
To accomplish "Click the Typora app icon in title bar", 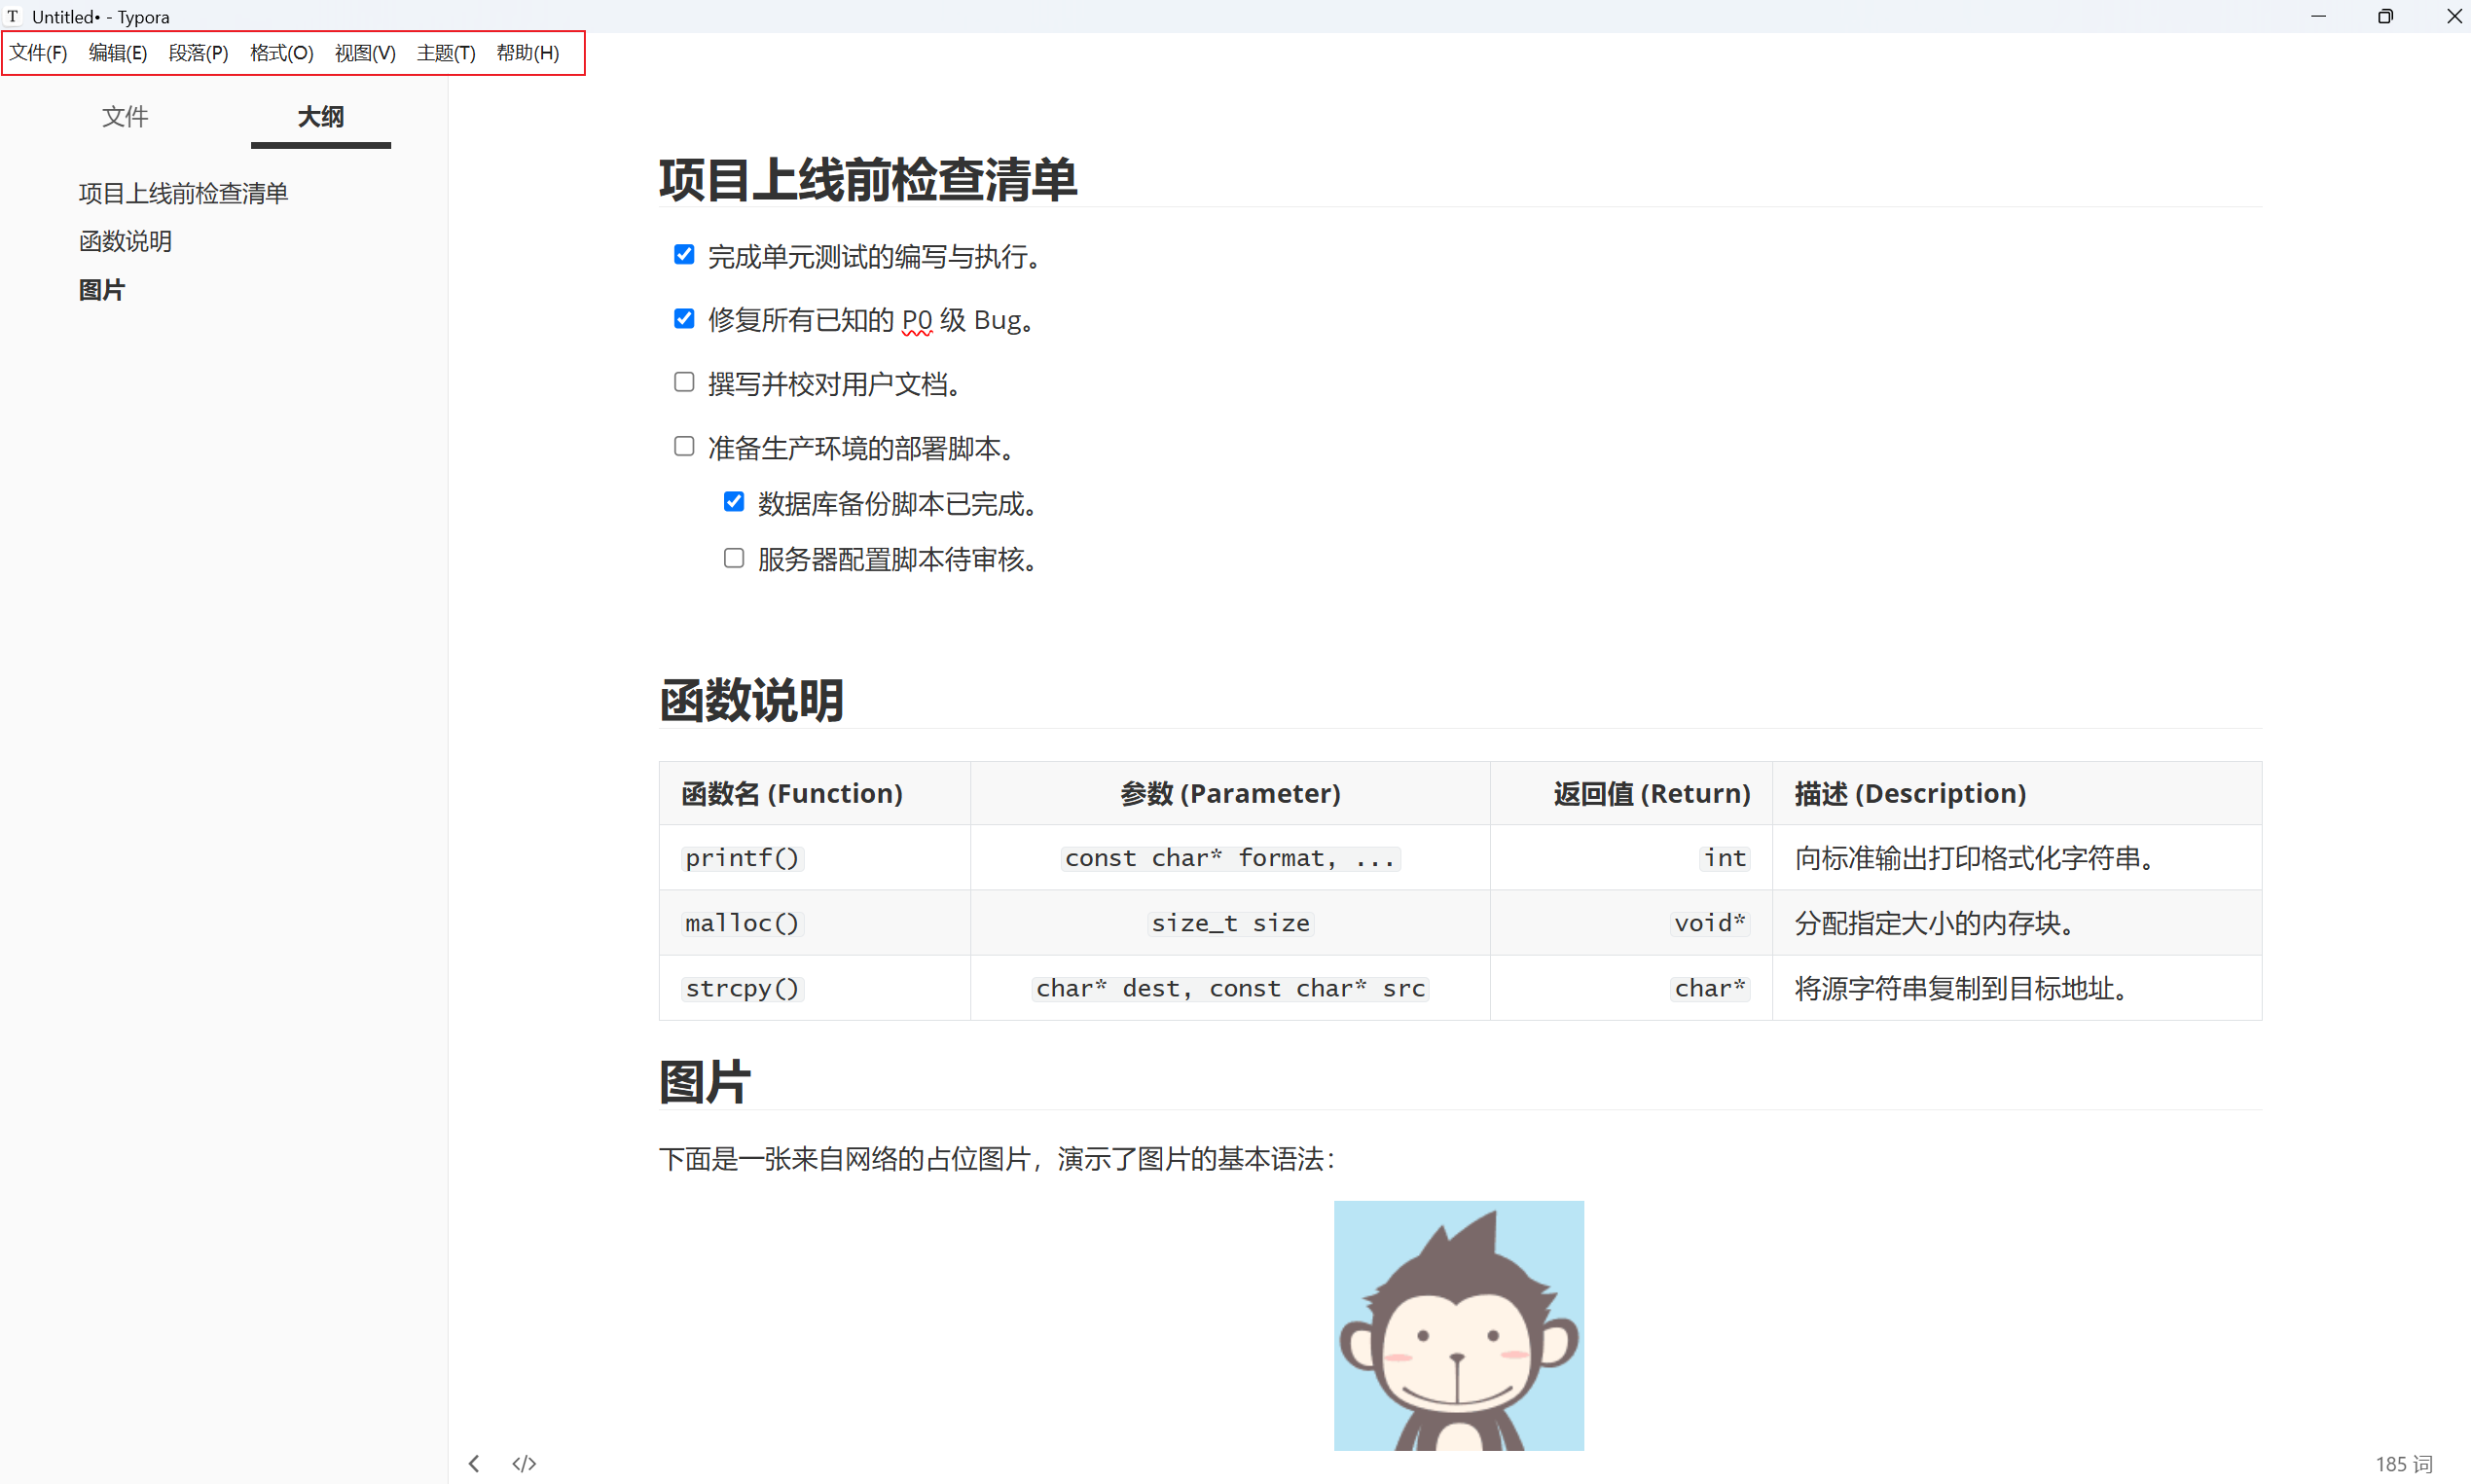I will (x=13, y=16).
